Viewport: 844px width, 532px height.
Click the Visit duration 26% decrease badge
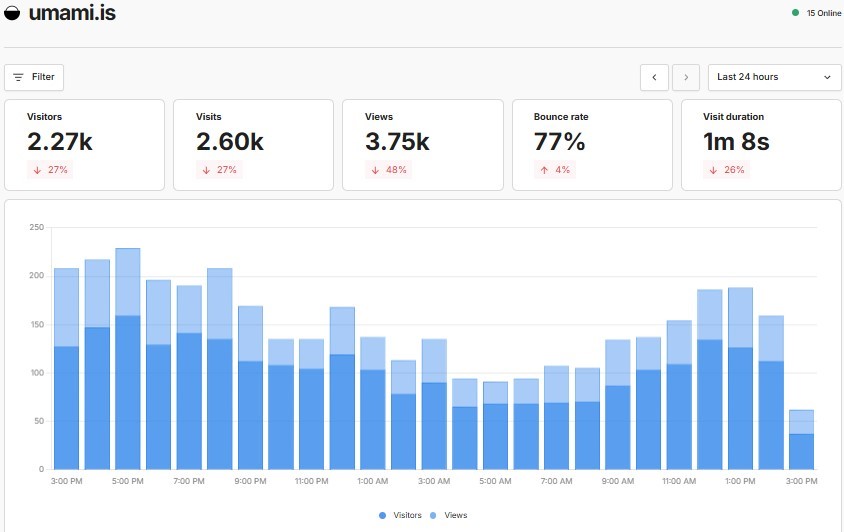coord(726,170)
